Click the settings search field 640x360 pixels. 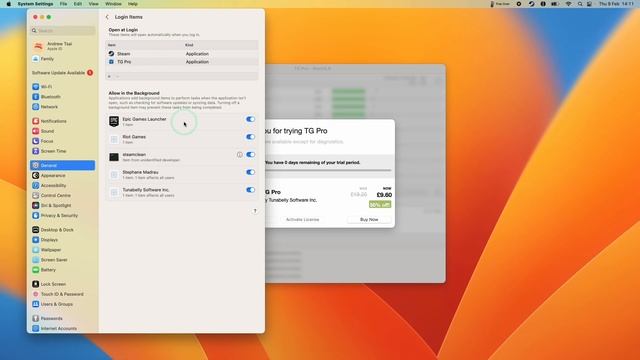click(x=63, y=31)
